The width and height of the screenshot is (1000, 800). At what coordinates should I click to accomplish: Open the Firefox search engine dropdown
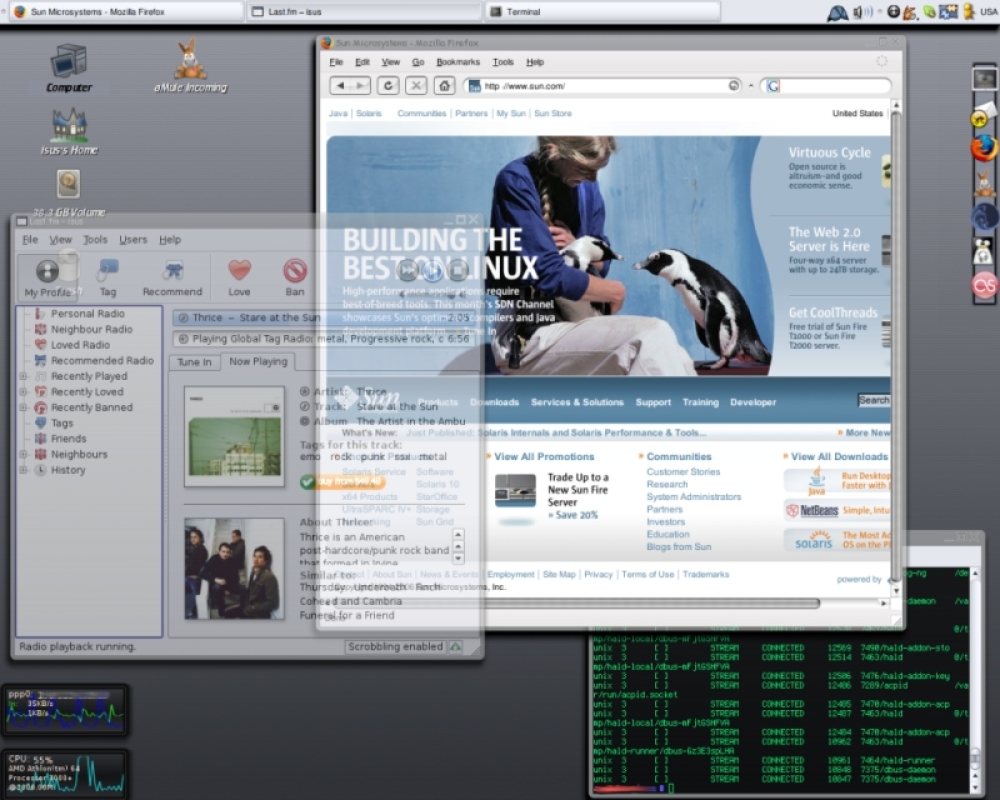point(773,85)
